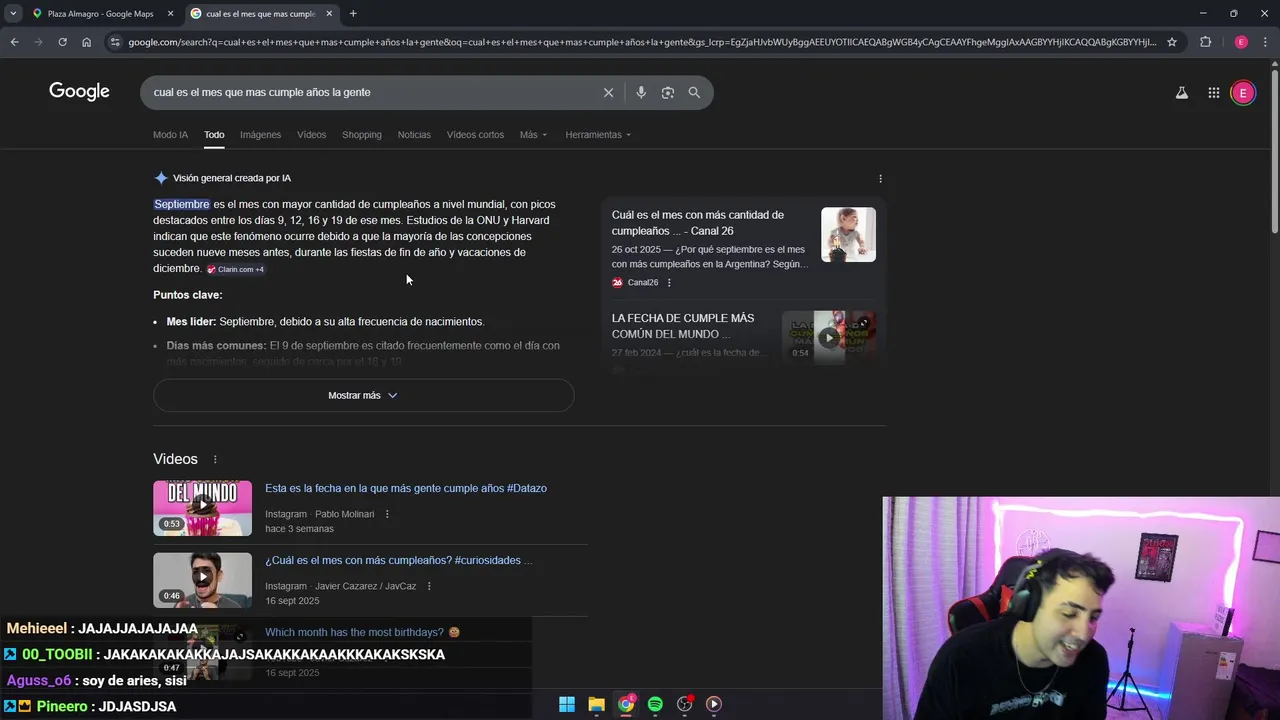
Task: Select the Imágenes search tab
Action: (260, 134)
